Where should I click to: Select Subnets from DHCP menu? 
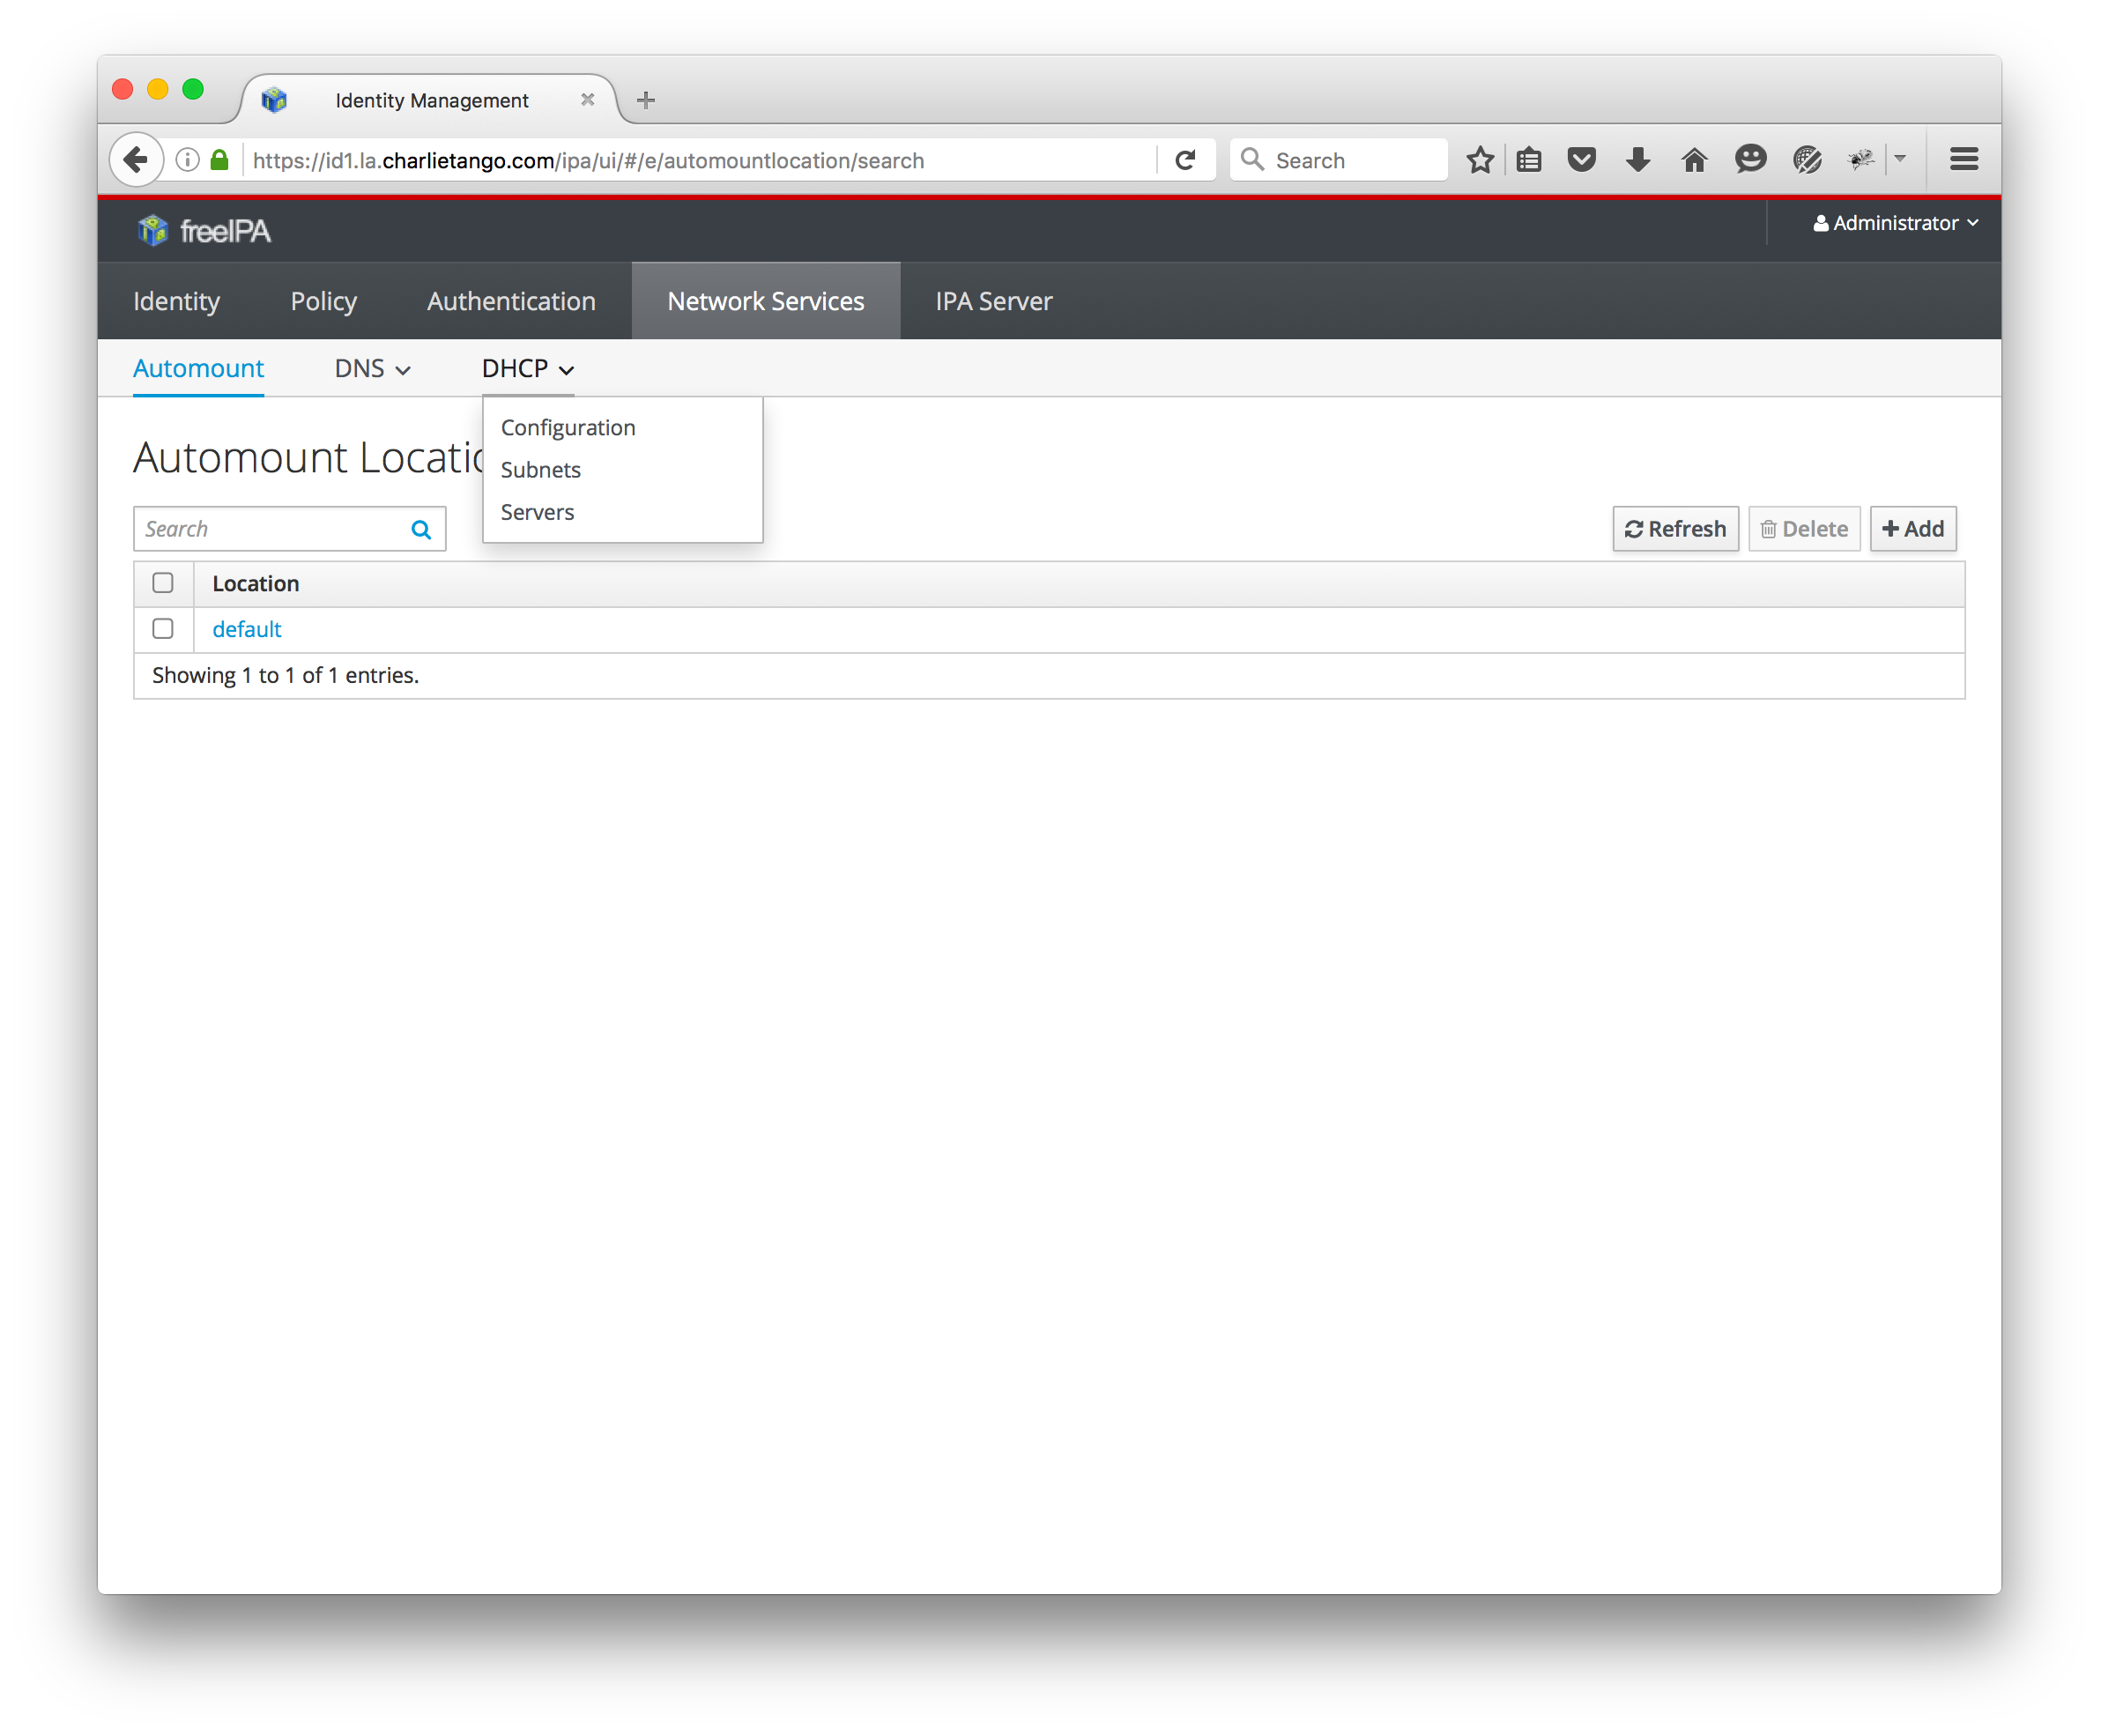click(540, 470)
